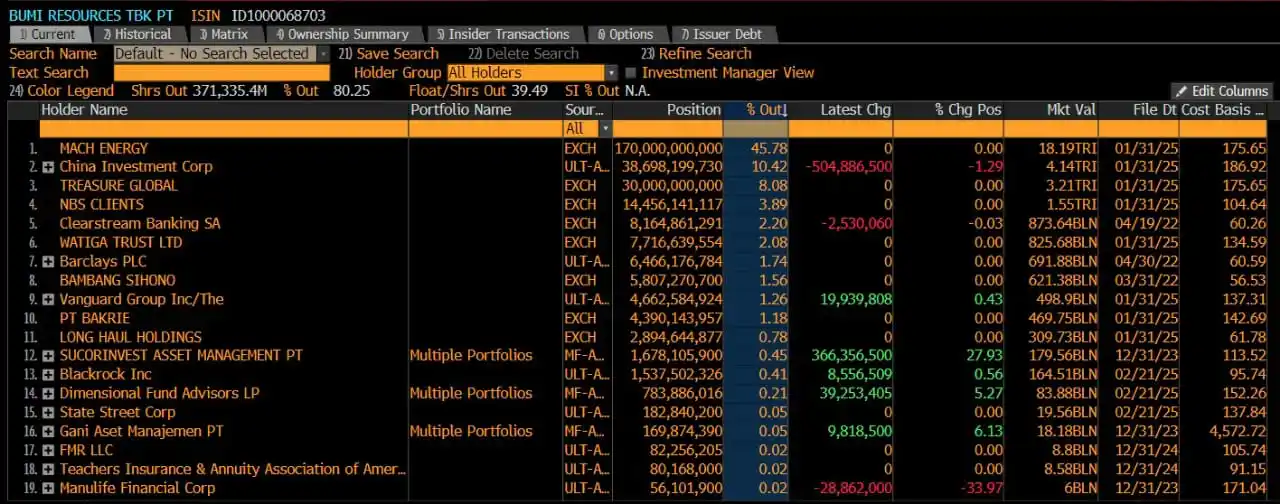Screen dimensions: 1280x504
Task: Switch to the Options tab
Action: pyautogui.click(x=625, y=34)
